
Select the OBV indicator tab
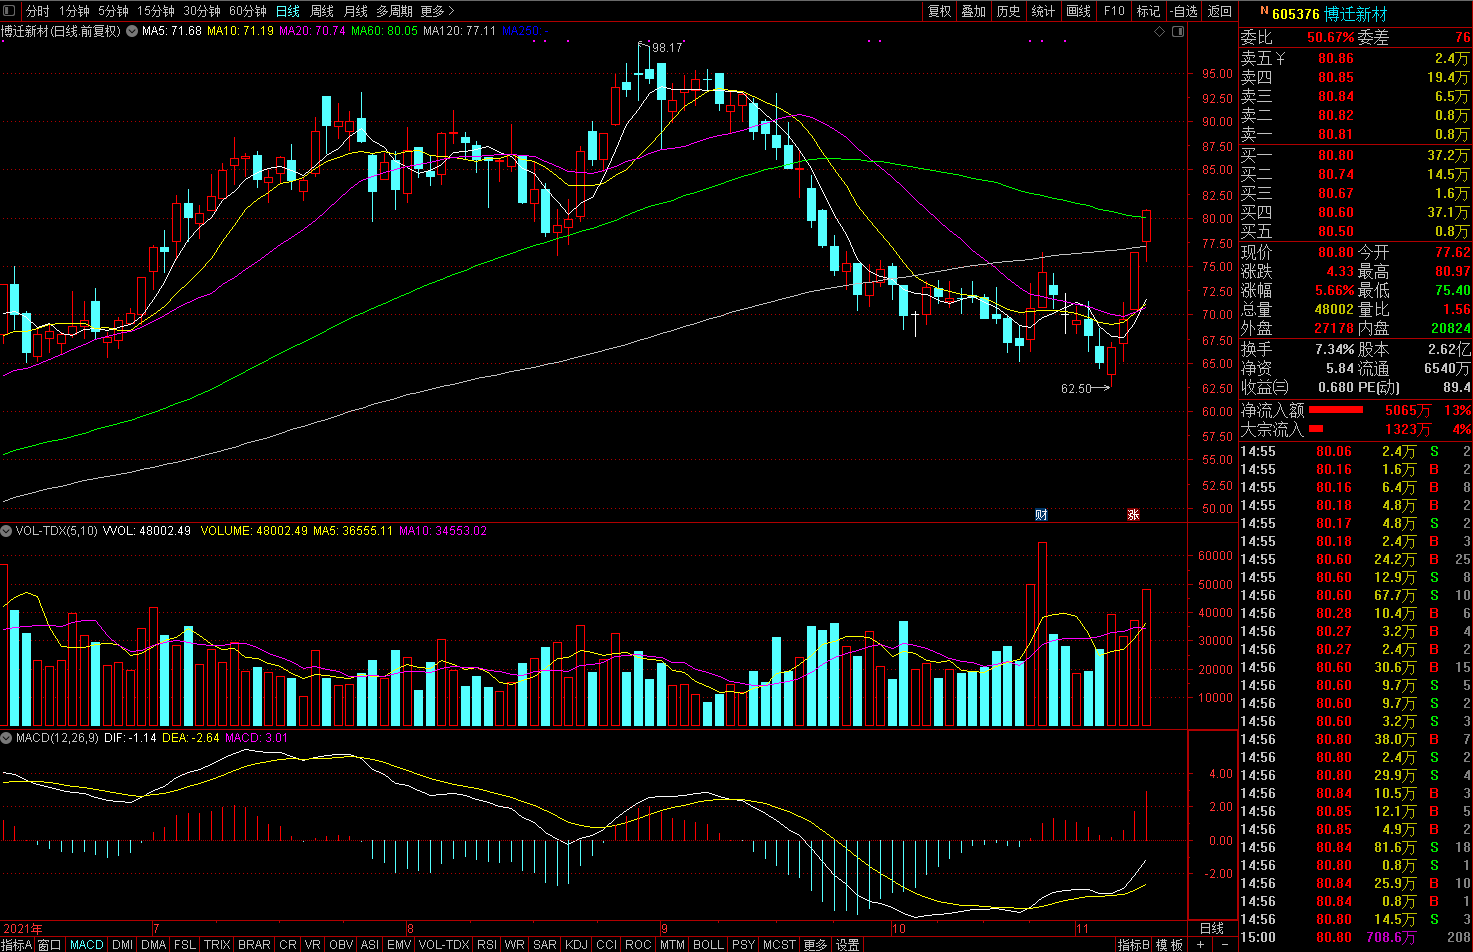pyautogui.click(x=341, y=944)
